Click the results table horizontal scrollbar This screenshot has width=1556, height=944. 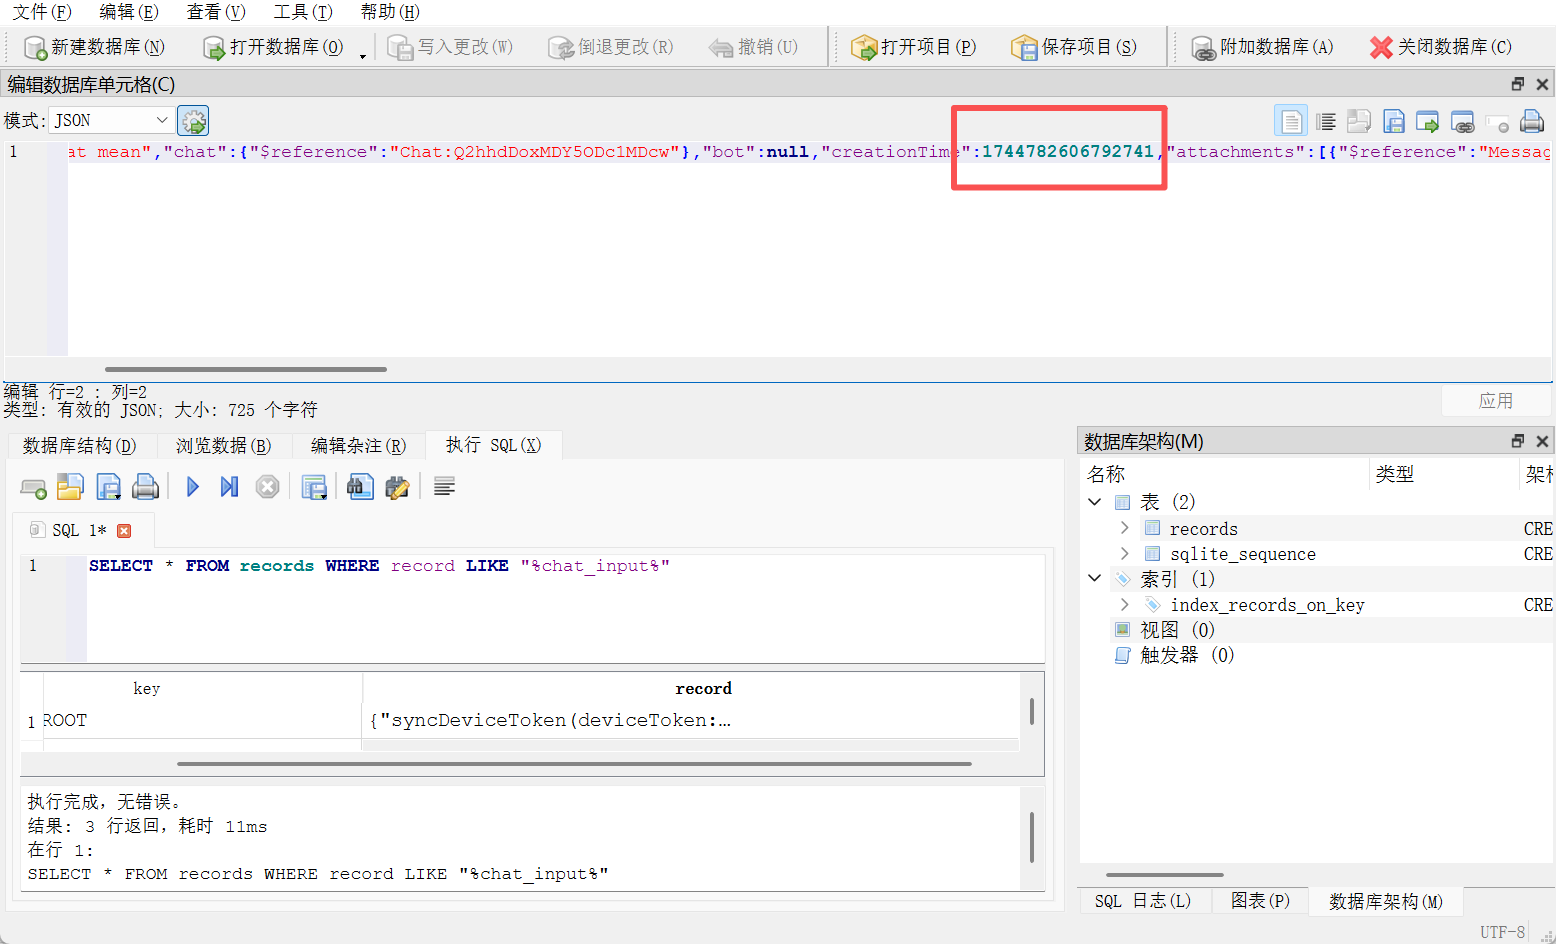point(574,764)
